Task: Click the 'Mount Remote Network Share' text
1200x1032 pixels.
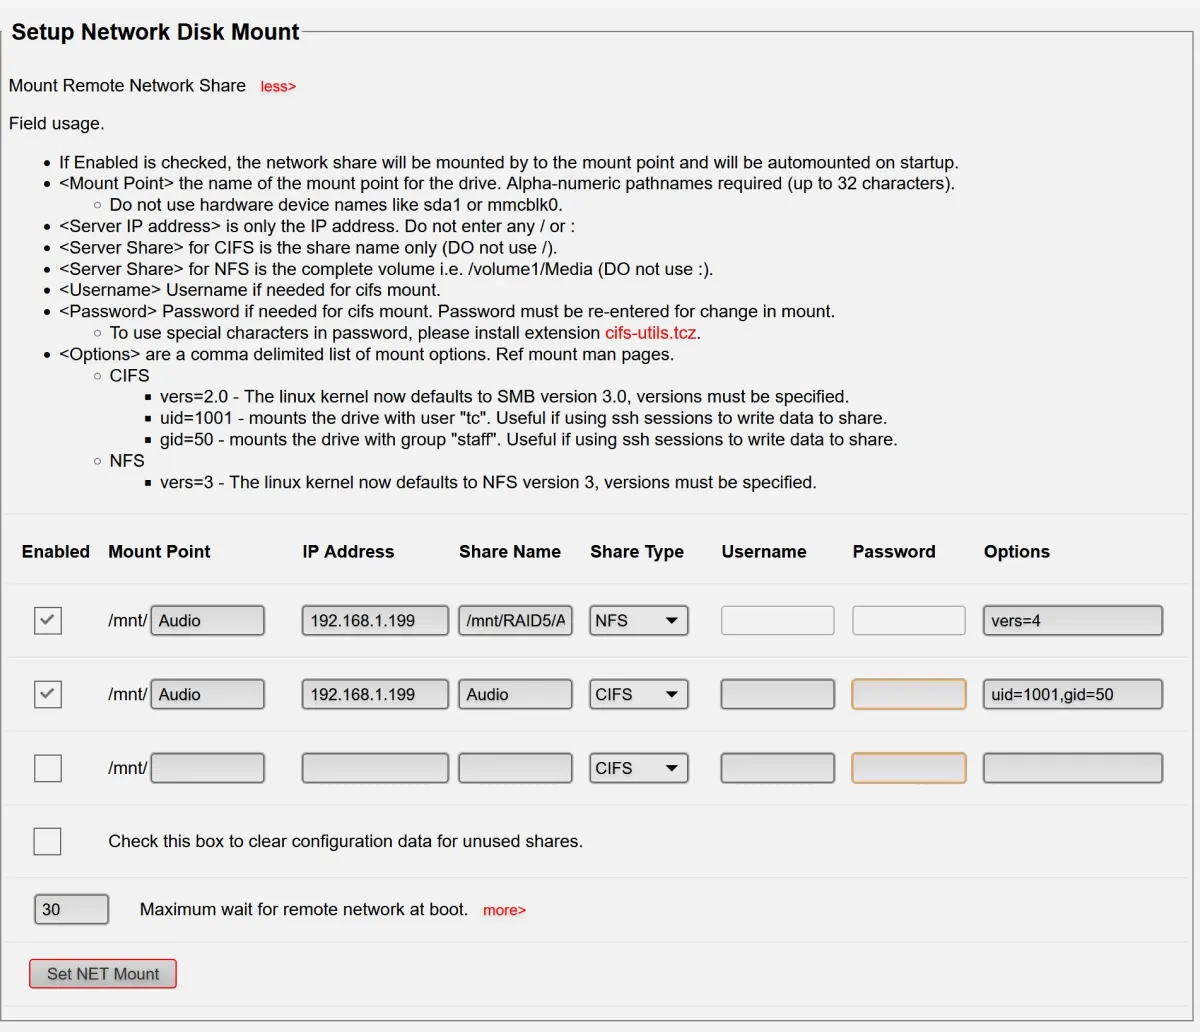Action: pos(127,86)
